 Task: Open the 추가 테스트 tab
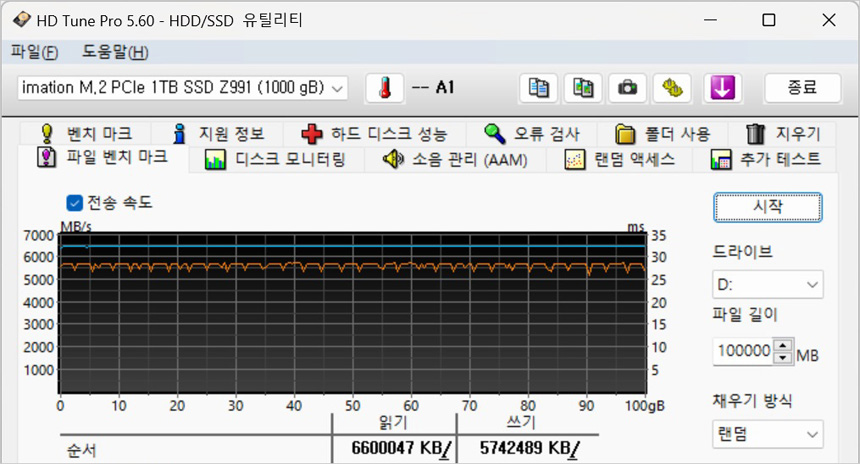pos(766,160)
